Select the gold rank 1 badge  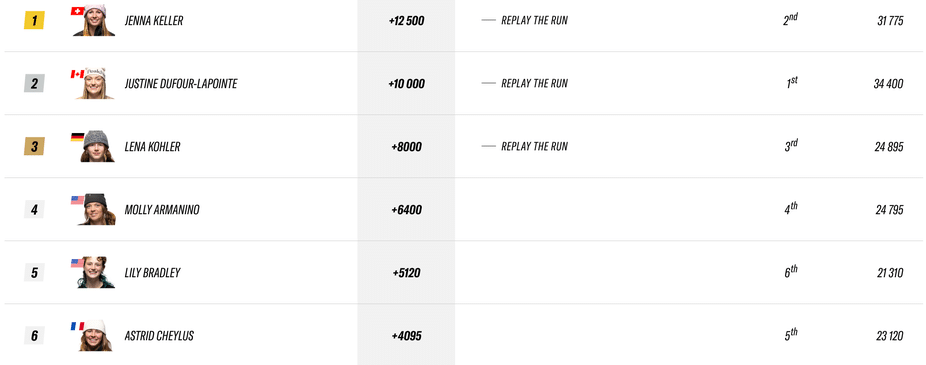coord(34,21)
